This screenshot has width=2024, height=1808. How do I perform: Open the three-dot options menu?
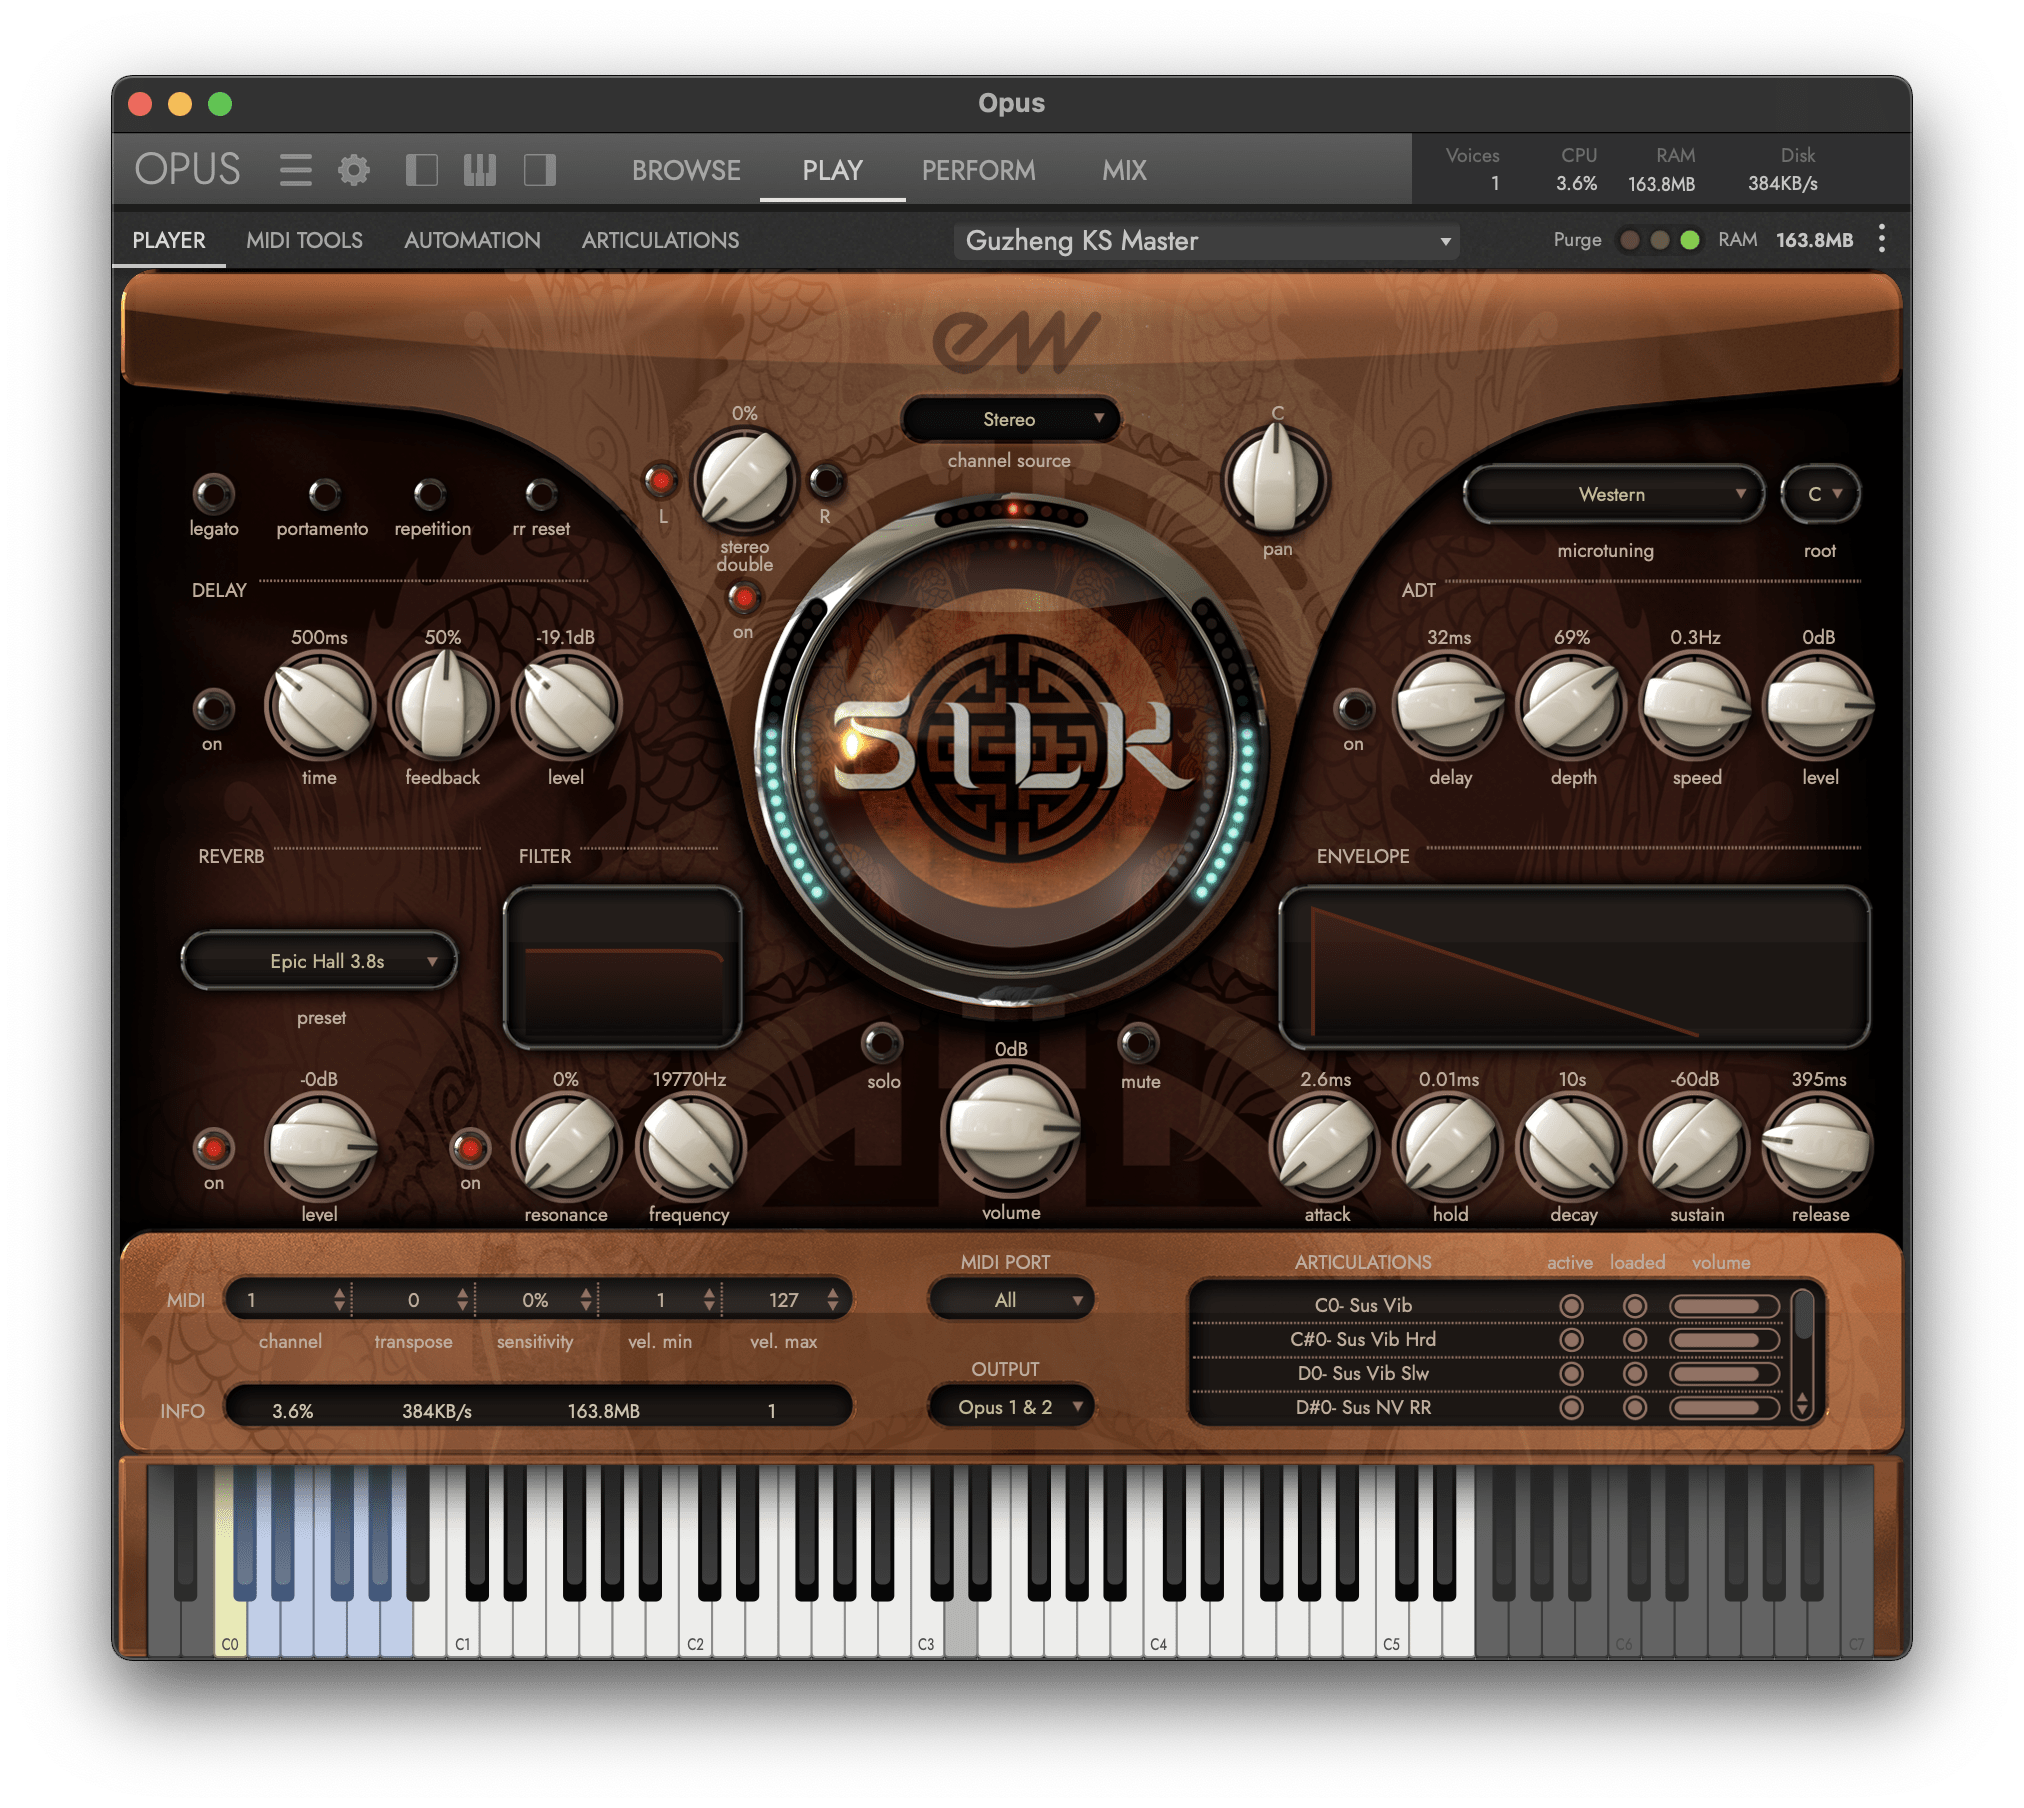tap(1882, 239)
